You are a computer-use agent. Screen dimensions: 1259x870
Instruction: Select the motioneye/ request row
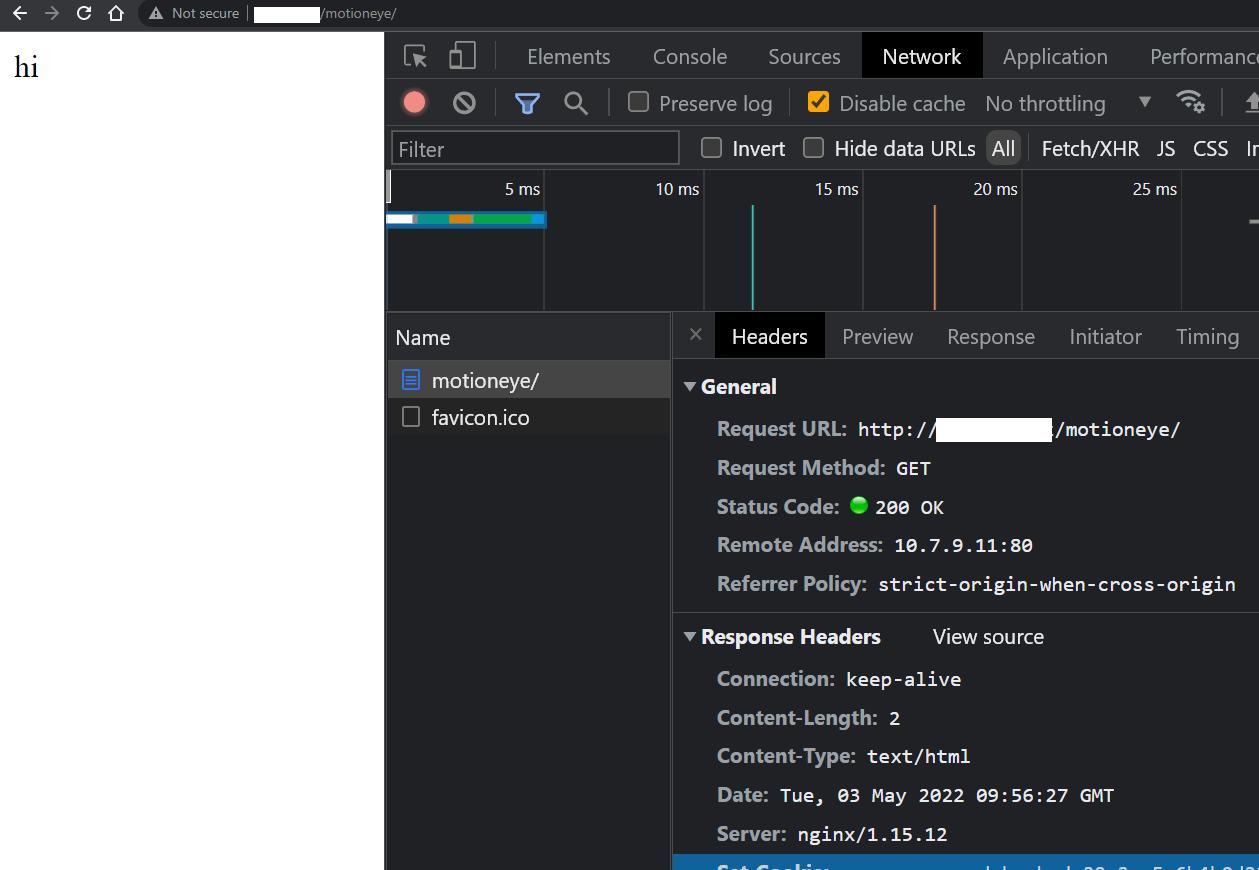(x=528, y=380)
